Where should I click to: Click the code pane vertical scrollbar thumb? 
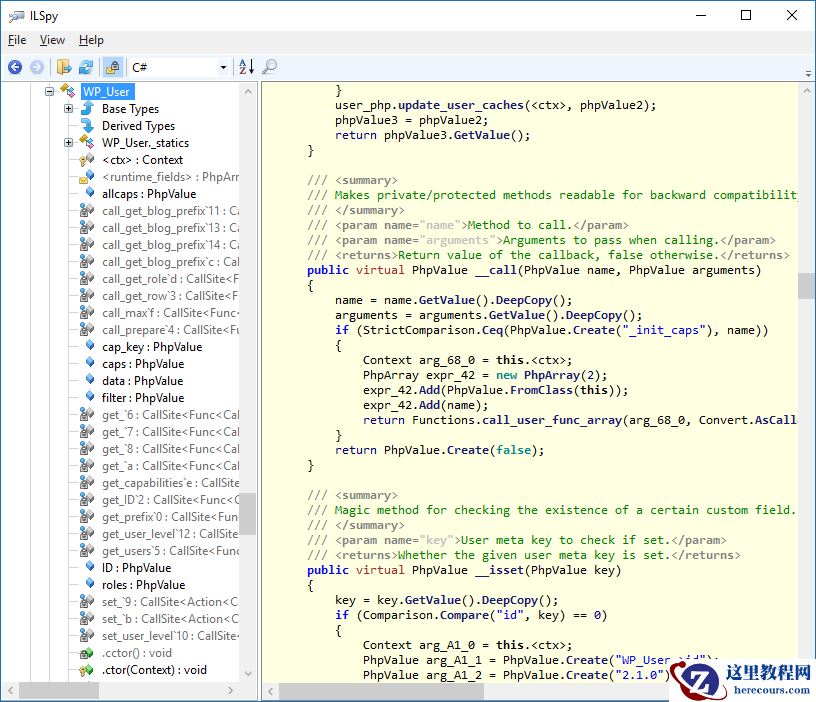(x=806, y=285)
